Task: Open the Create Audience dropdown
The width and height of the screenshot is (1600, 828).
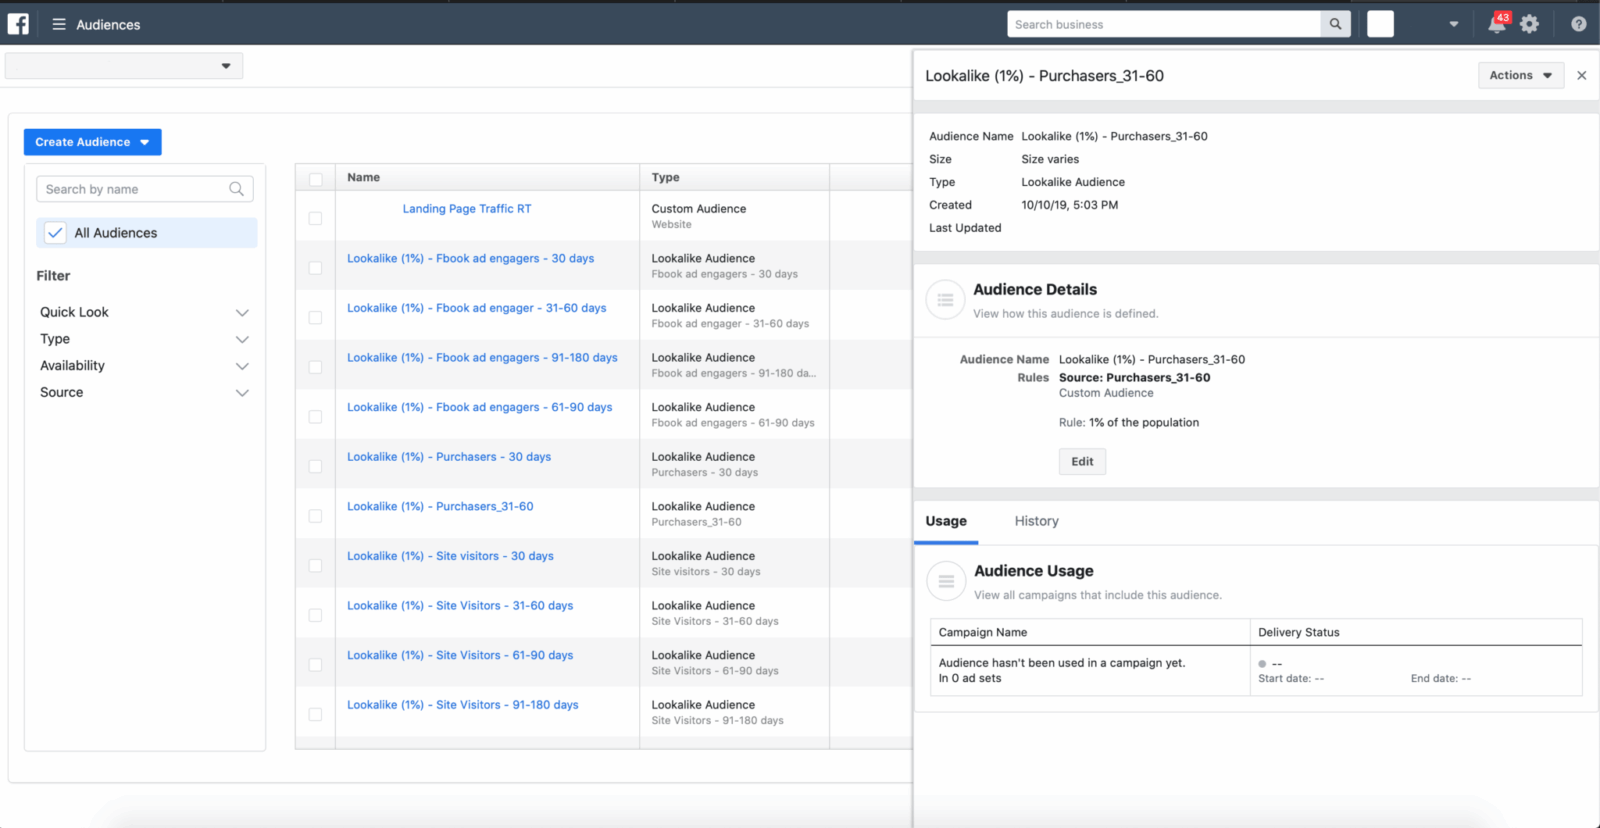Action: tap(92, 142)
